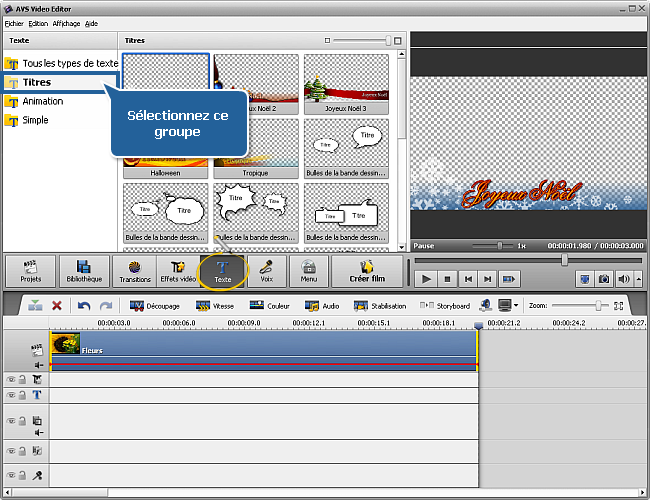Toggle eye visibility on the text track
Screen dimensions: 650x500
(11, 395)
